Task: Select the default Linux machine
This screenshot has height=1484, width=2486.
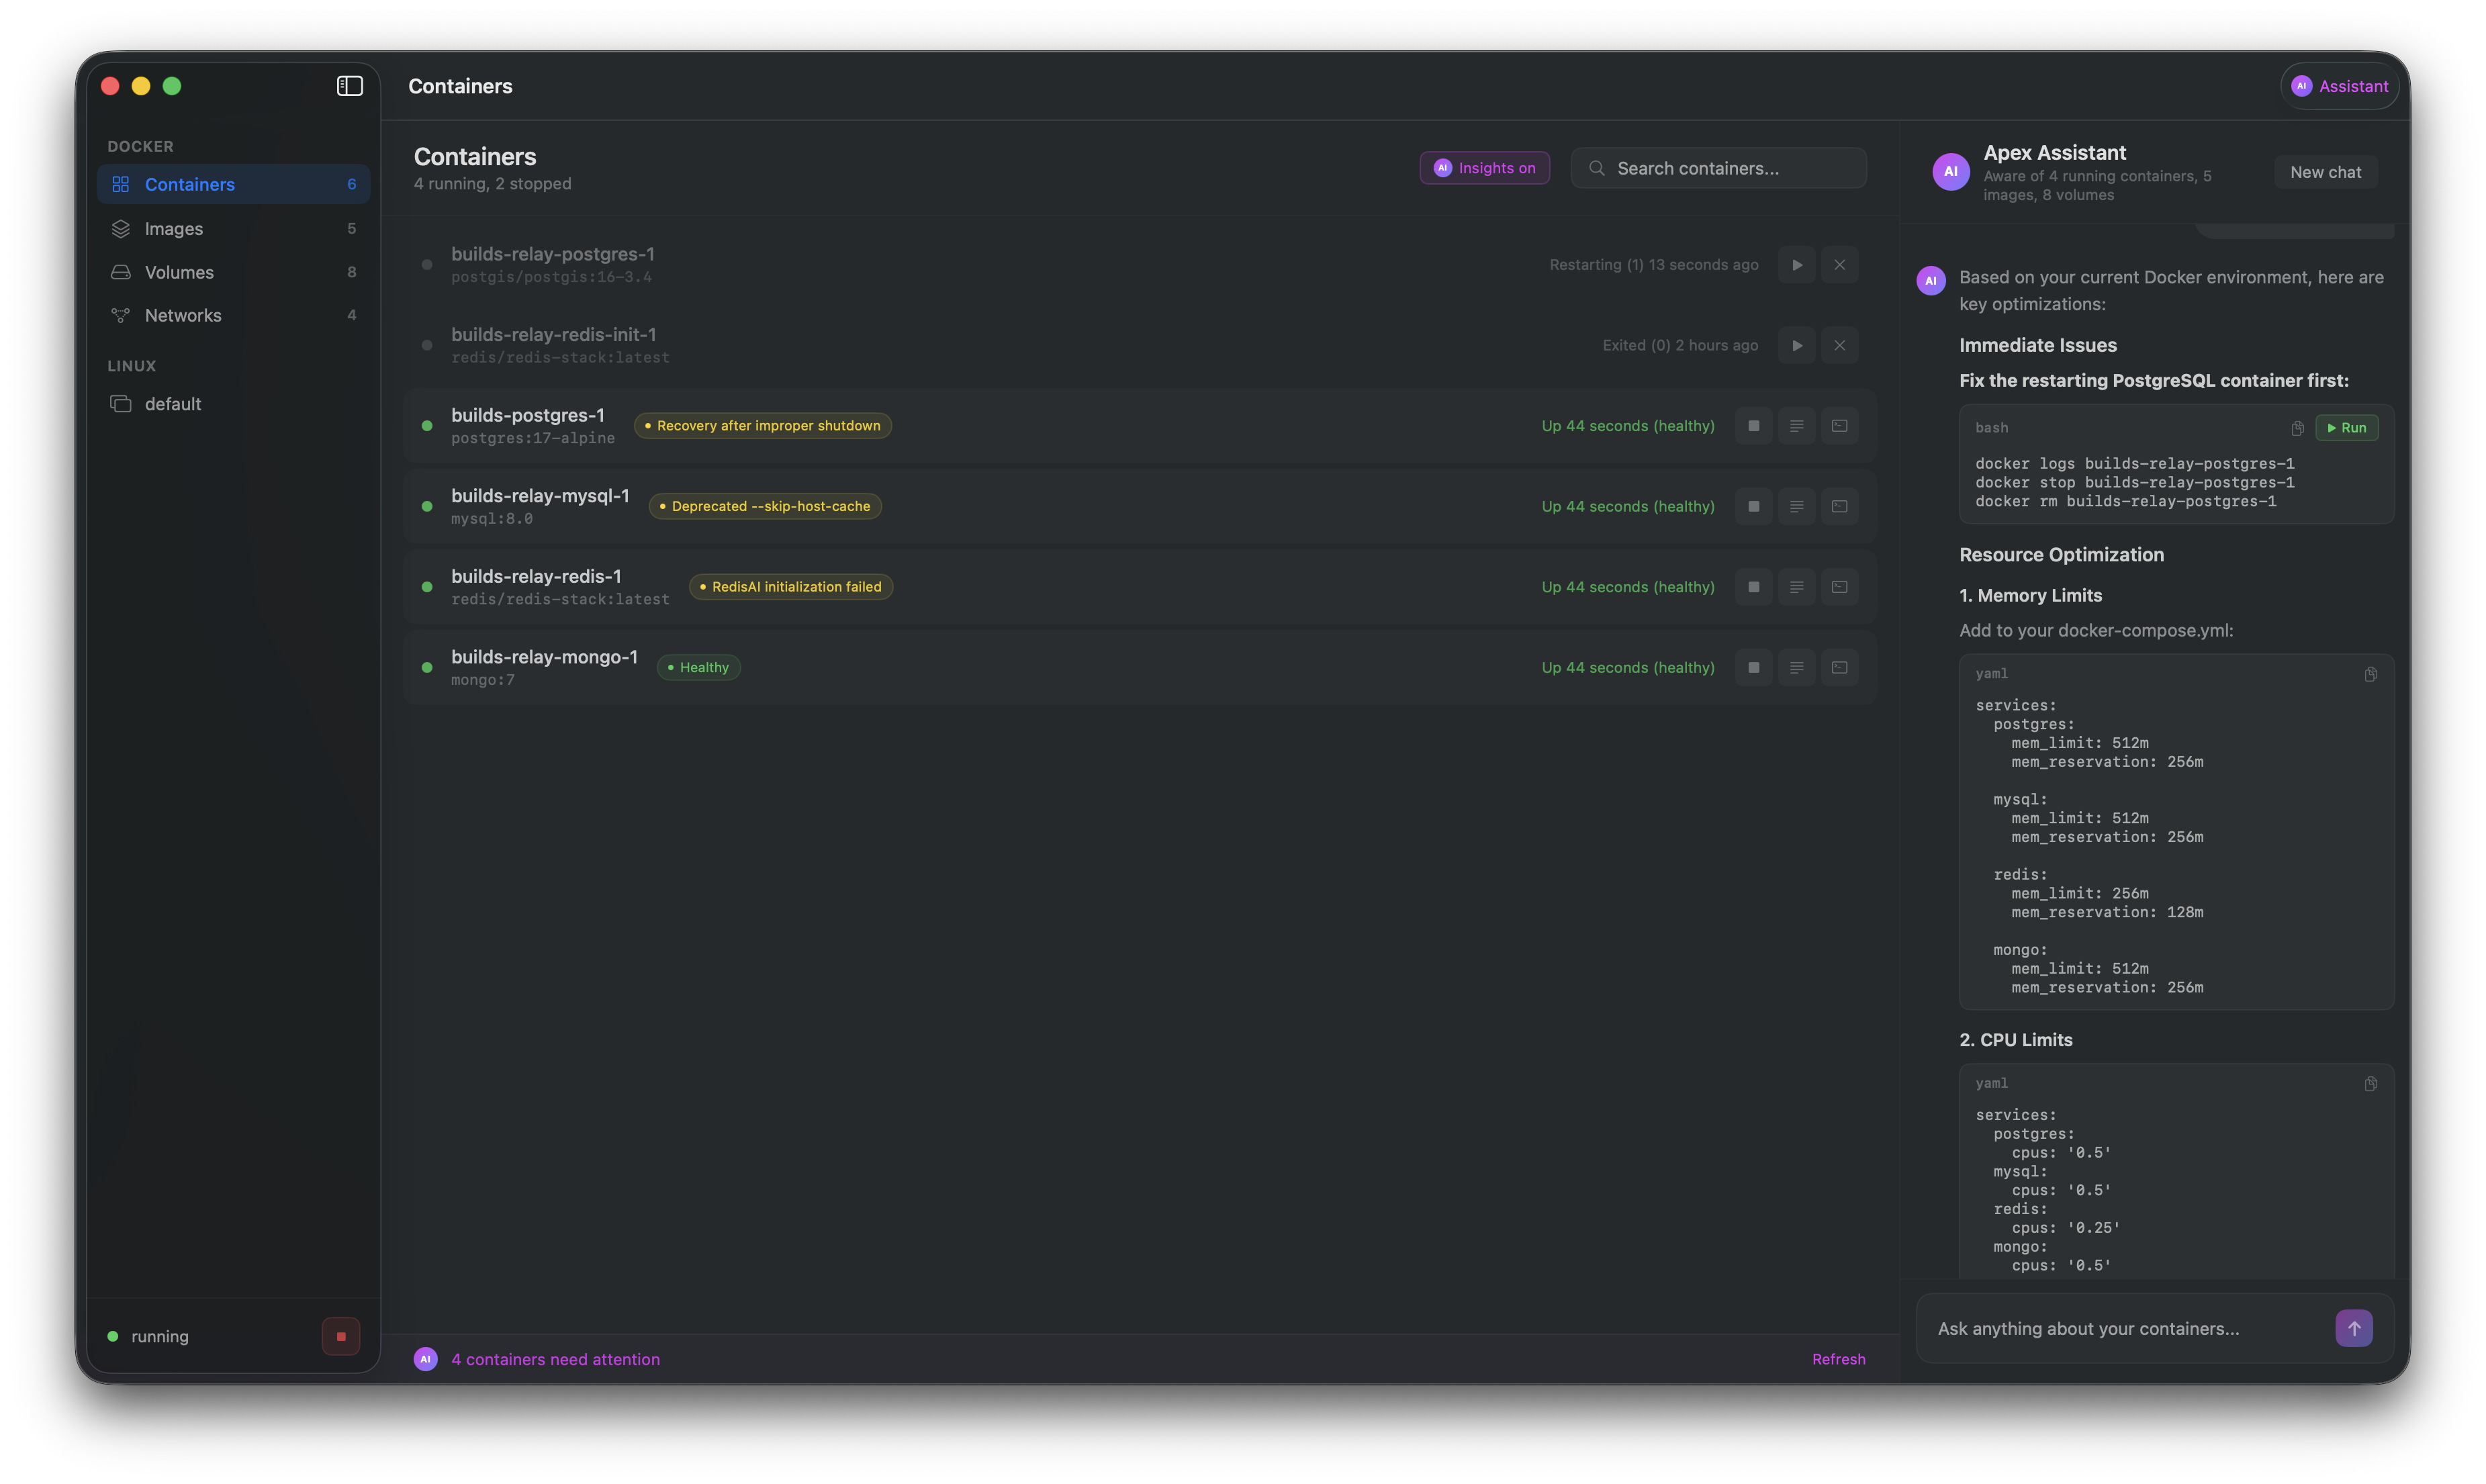Action: 173,404
